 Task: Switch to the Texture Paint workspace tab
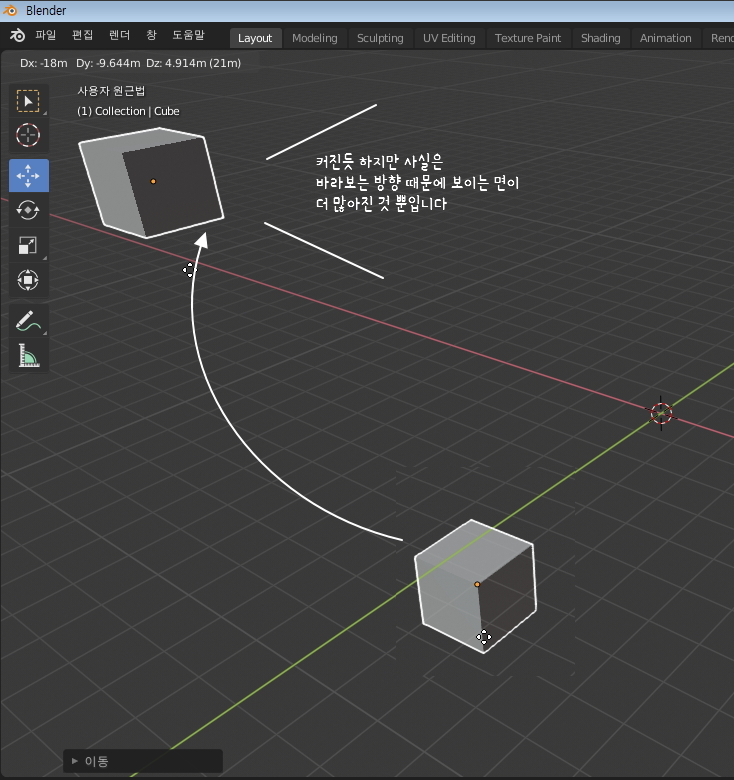tap(528, 38)
